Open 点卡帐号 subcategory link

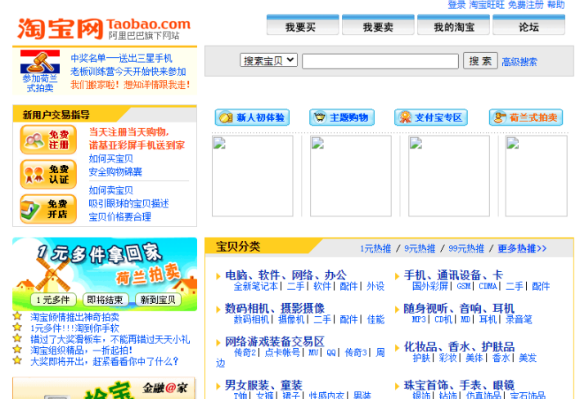point(282,353)
